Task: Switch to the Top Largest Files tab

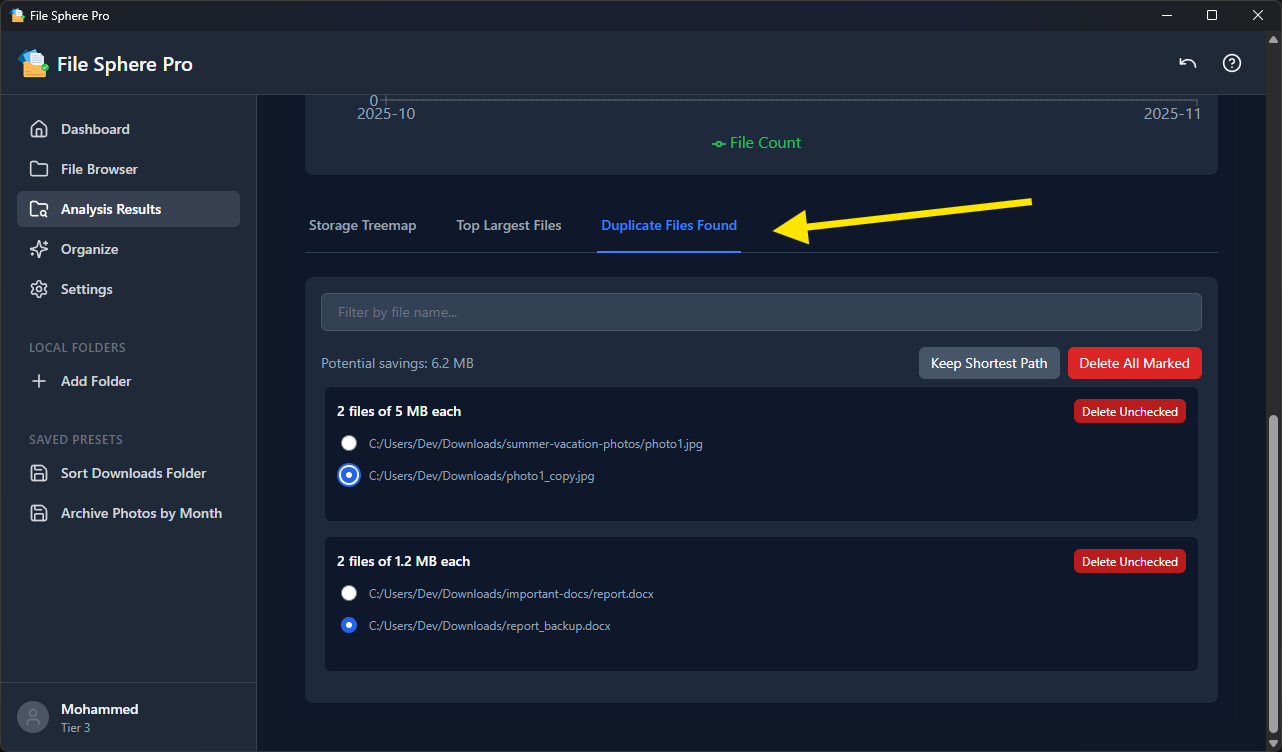Action: [509, 225]
